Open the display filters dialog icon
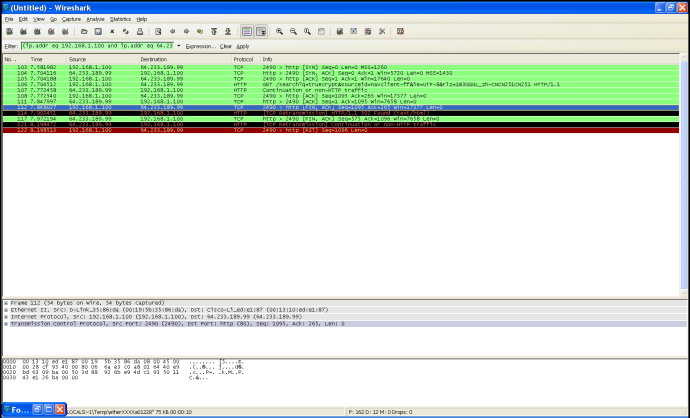 (x=354, y=32)
